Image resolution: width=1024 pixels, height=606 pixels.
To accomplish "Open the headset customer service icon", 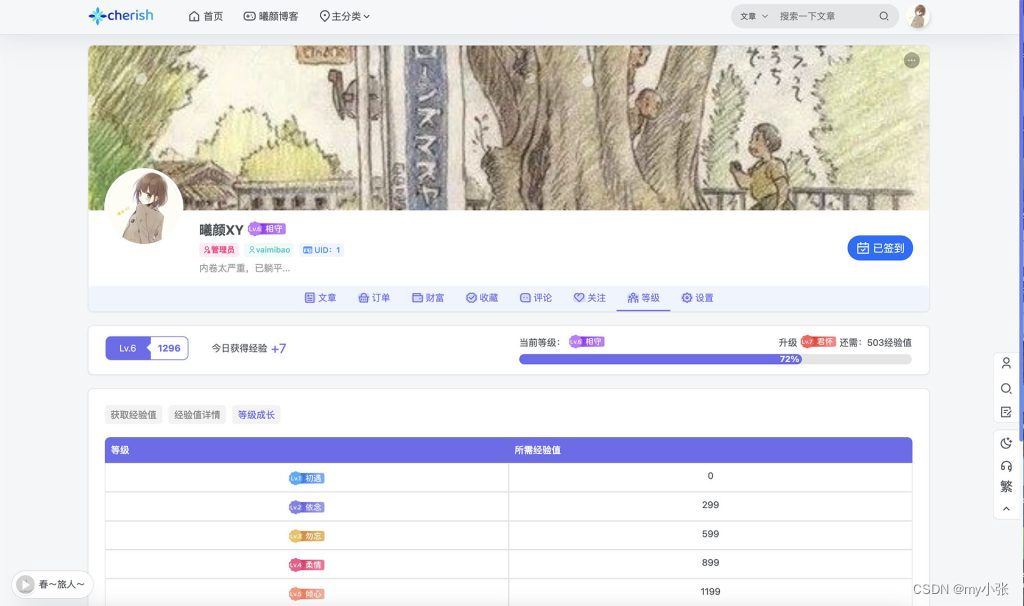I will point(1006,466).
